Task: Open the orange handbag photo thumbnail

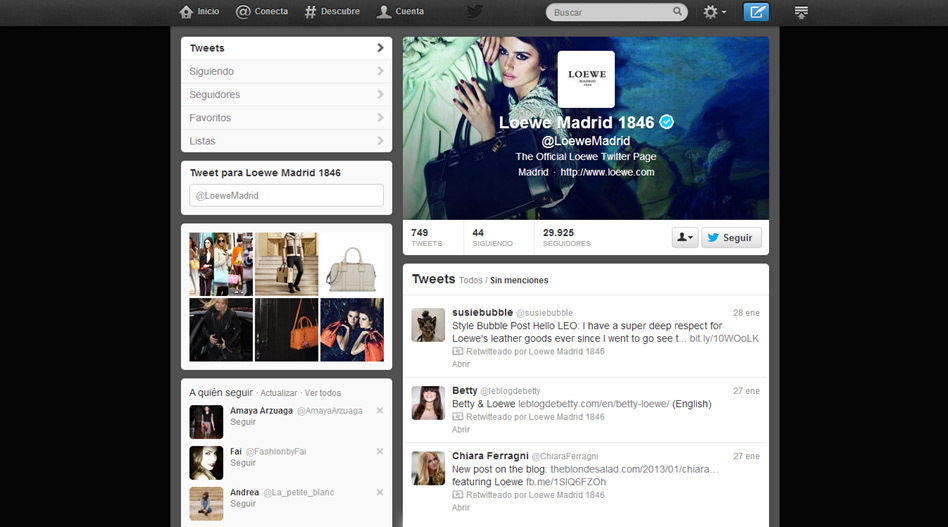Action: 287,329
